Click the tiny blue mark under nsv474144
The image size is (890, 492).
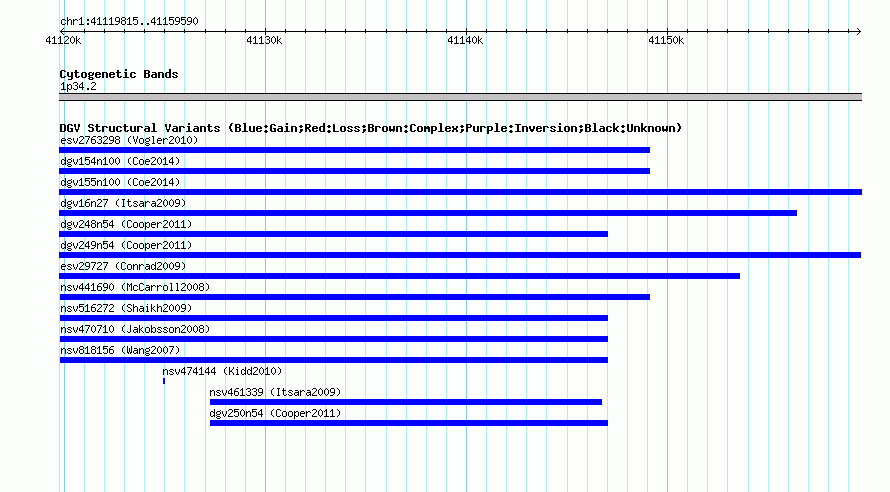click(164, 381)
